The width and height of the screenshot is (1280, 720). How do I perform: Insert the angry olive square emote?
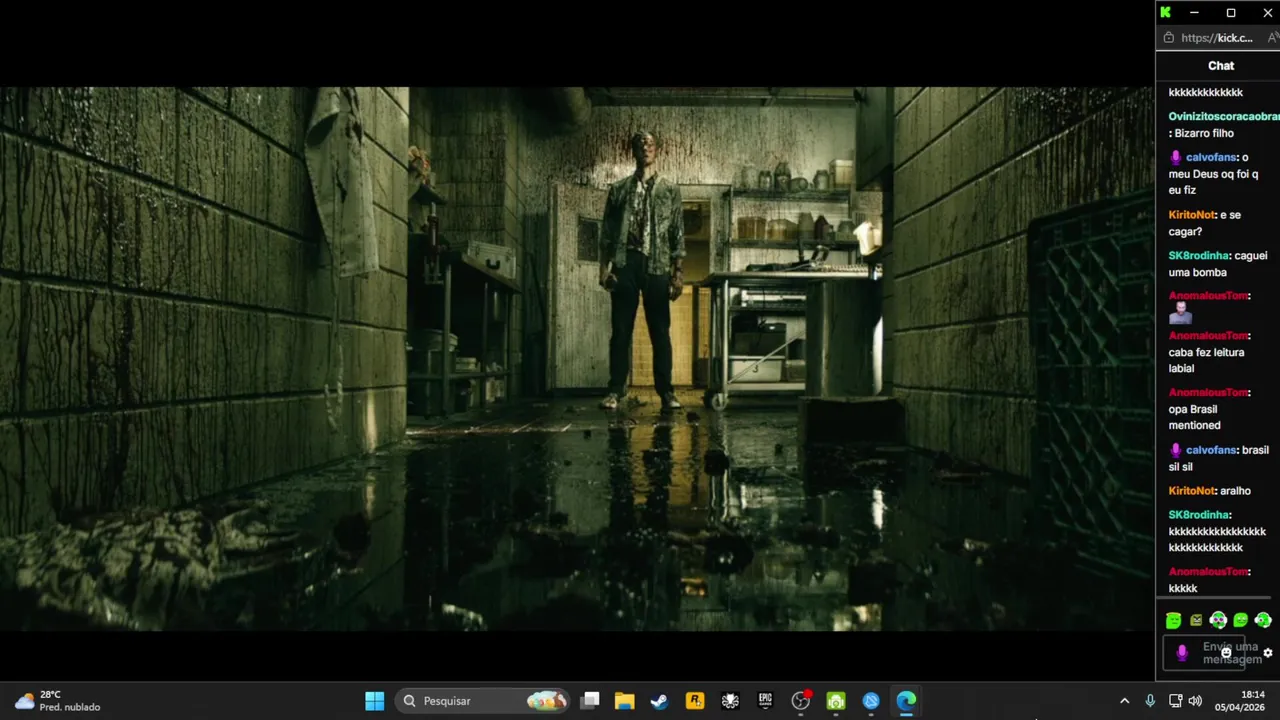pyautogui.click(x=1196, y=620)
